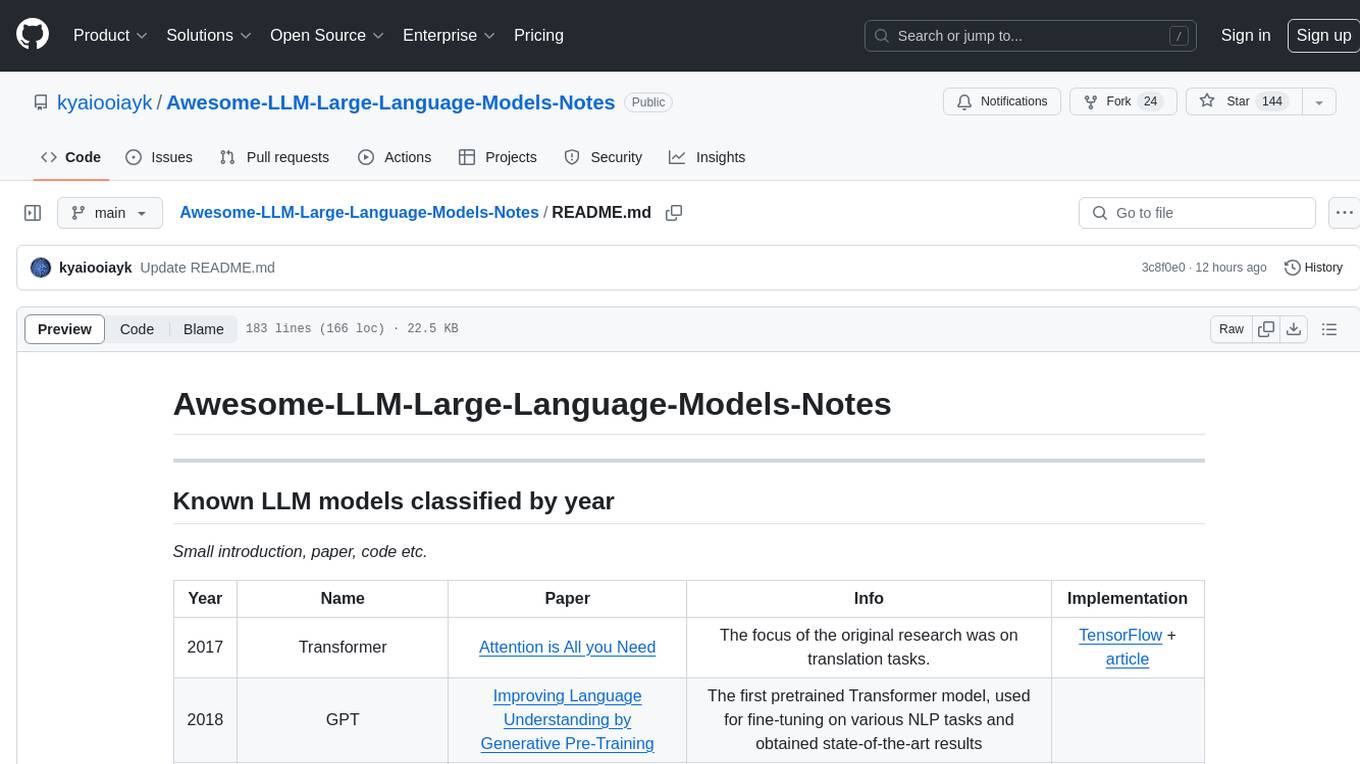Open the kyaiooiayk commit author name

click(96, 268)
